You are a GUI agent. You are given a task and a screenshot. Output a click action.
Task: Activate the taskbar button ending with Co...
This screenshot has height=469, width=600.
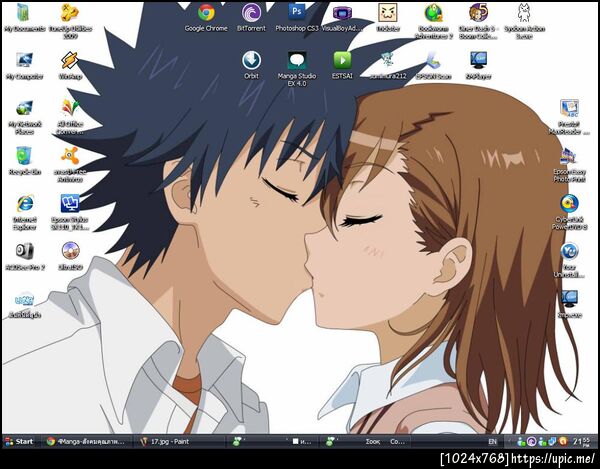[x=366, y=441]
